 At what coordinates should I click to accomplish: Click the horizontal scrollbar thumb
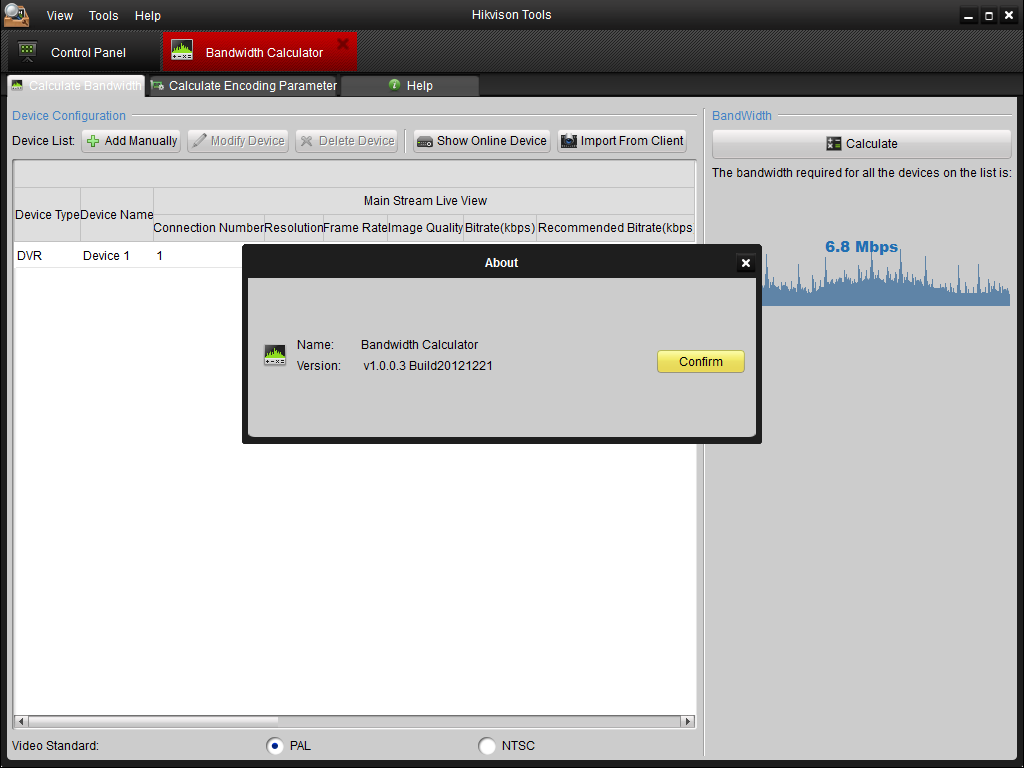pyautogui.click(x=153, y=722)
